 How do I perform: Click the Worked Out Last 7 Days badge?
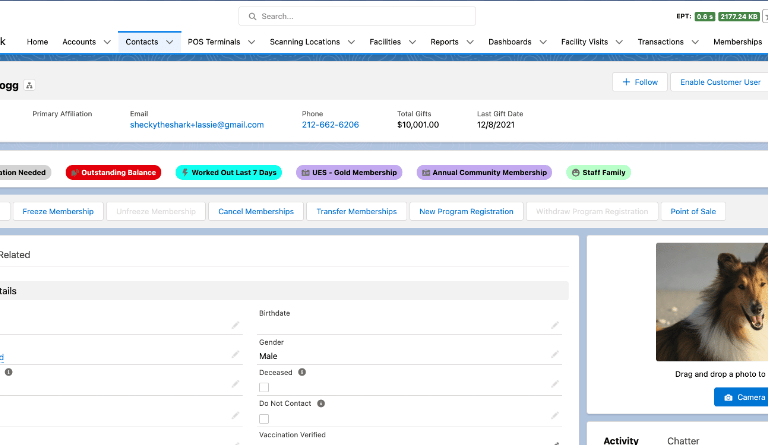229,172
